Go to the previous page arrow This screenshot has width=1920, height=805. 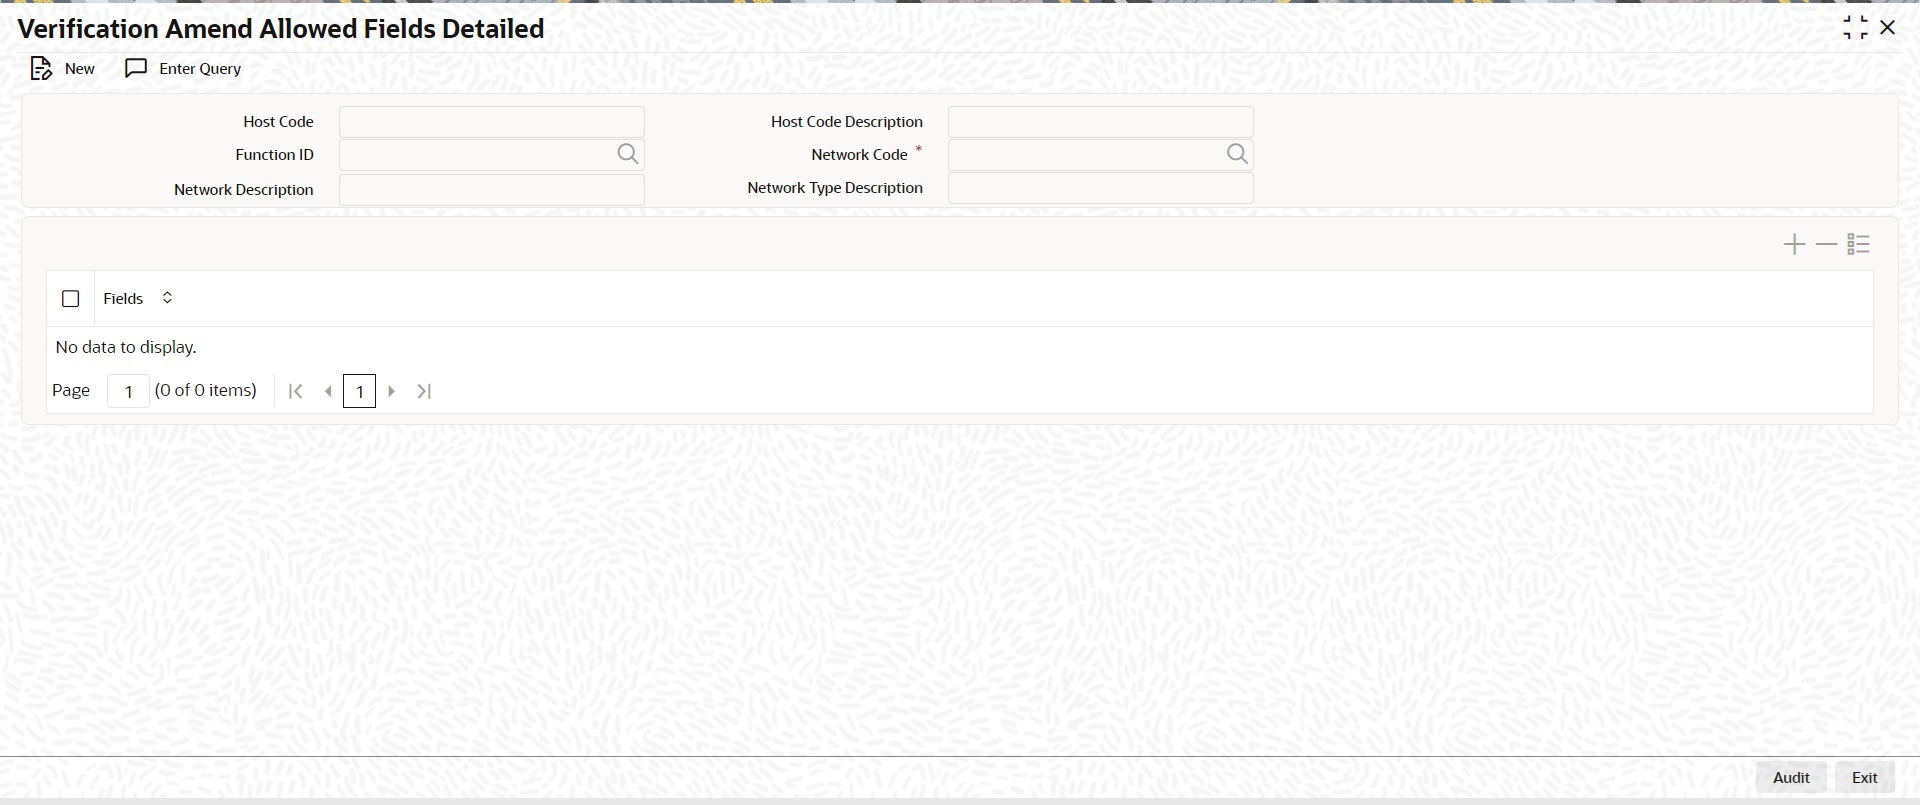(x=328, y=391)
